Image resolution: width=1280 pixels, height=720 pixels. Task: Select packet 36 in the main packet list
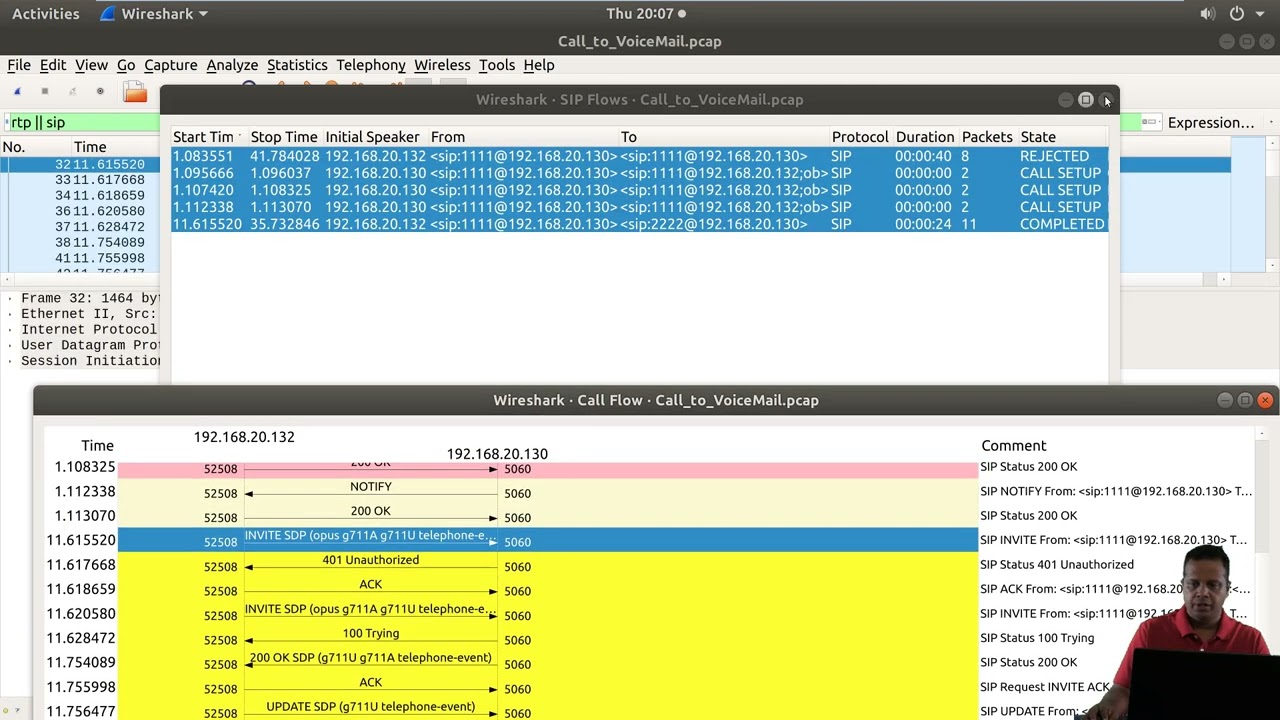tap(80, 211)
